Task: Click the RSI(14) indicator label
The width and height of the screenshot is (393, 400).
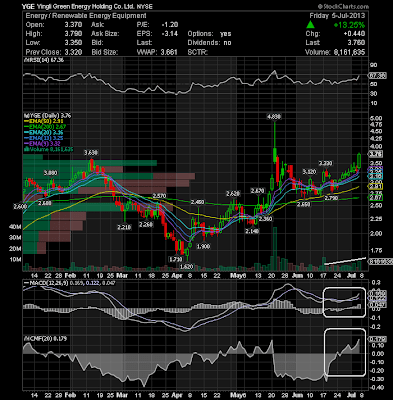Action: [x=43, y=60]
